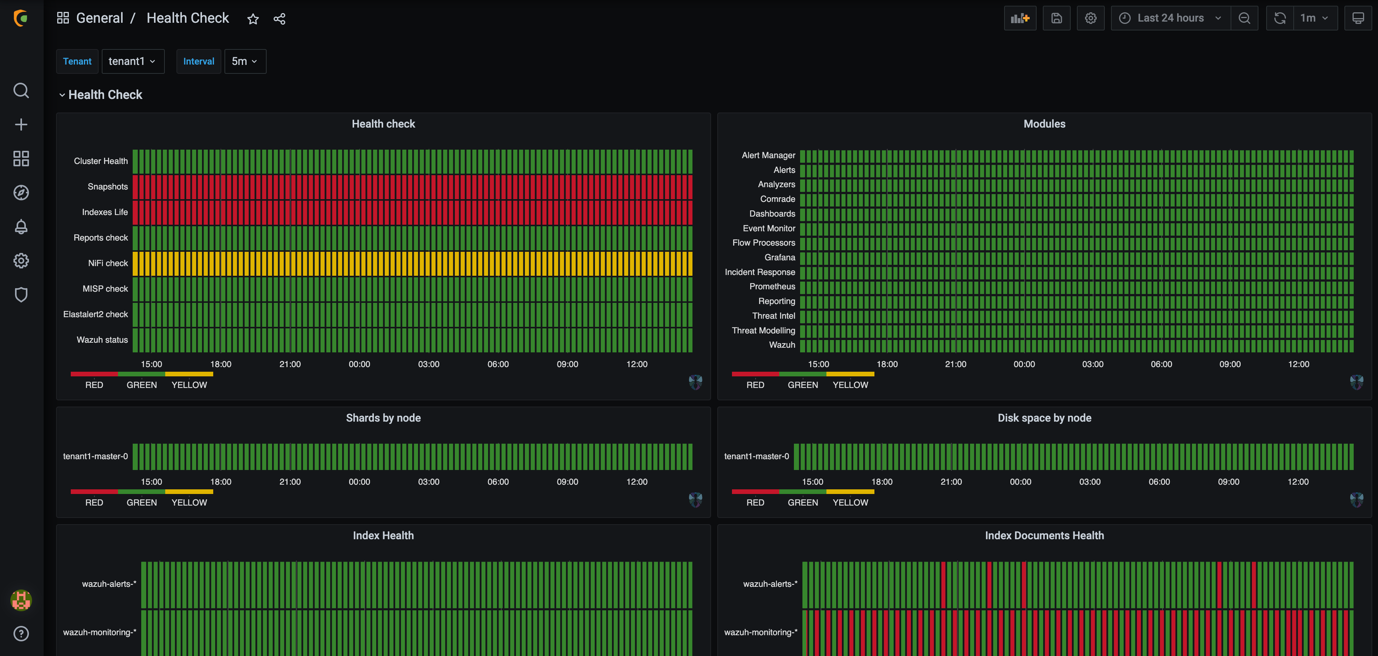Click the refresh dashboard button
Image resolution: width=1378 pixels, height=656 pixels.
tap(1280, 18)
